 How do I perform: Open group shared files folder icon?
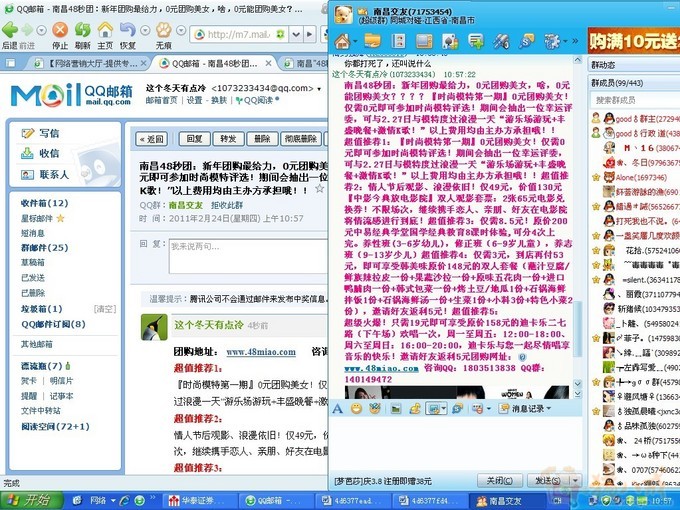pos(373,42)
